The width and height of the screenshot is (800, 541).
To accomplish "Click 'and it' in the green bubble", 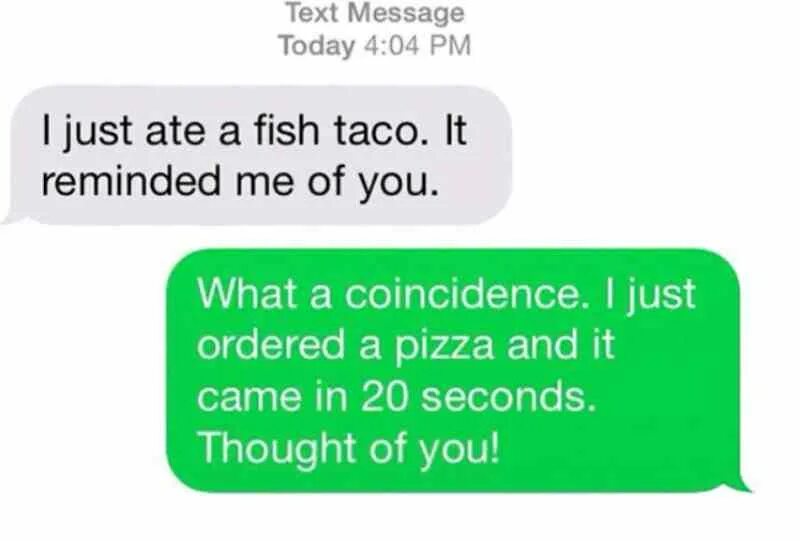I will tap(561, 345).
